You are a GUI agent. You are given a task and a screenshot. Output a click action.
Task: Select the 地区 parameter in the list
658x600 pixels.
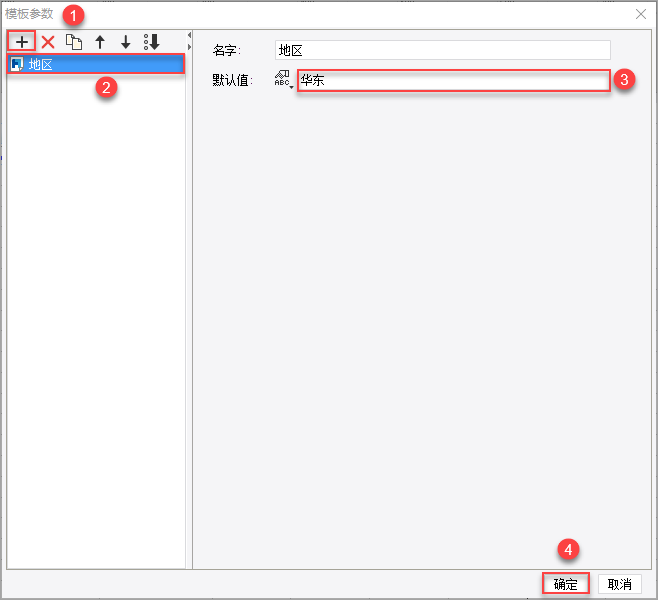pos(96,64)
